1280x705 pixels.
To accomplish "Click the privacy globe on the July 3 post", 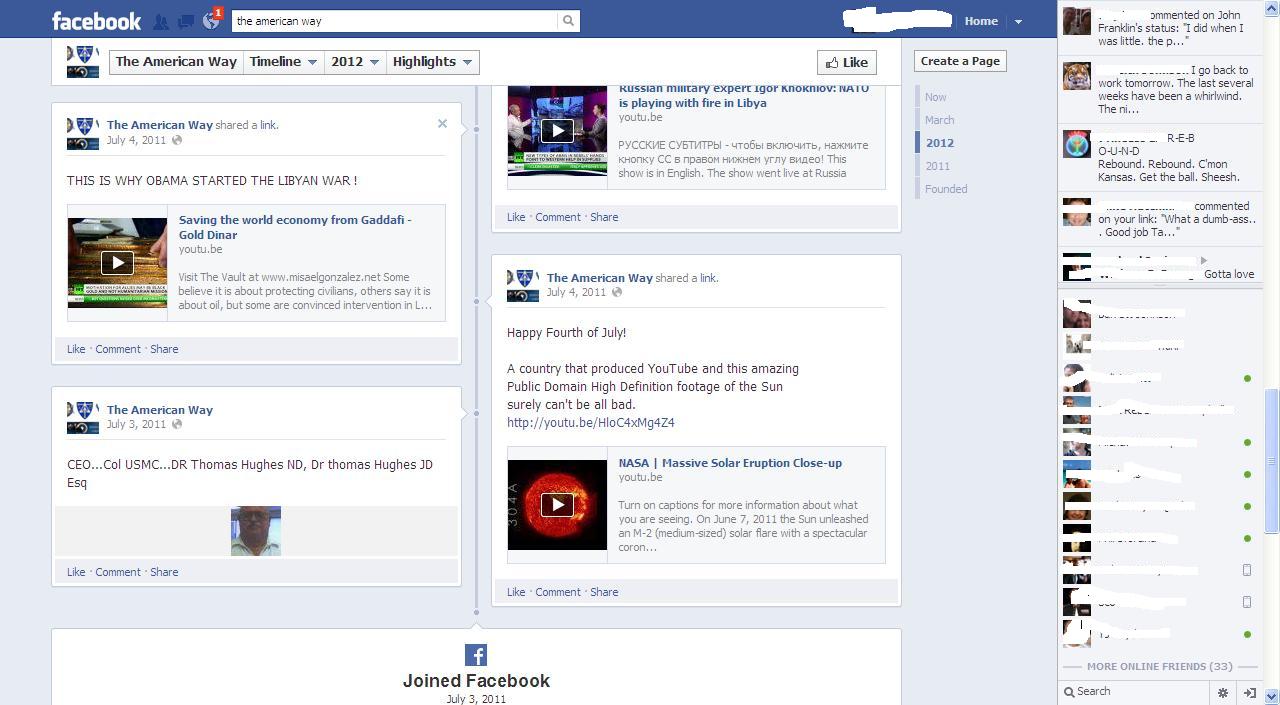I will click(177, 424).
